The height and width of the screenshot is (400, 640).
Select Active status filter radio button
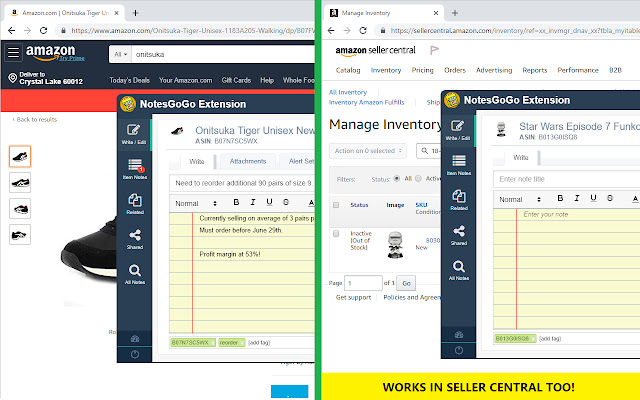tap(418, 179)
